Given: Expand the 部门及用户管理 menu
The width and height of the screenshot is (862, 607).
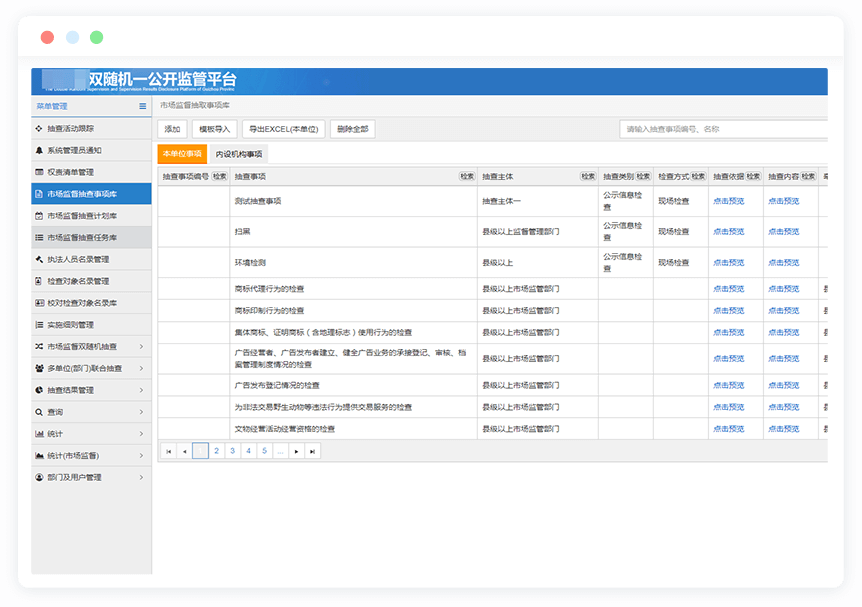Looking at the screenshot, I should pyautogui.click(x=141, y=478).
